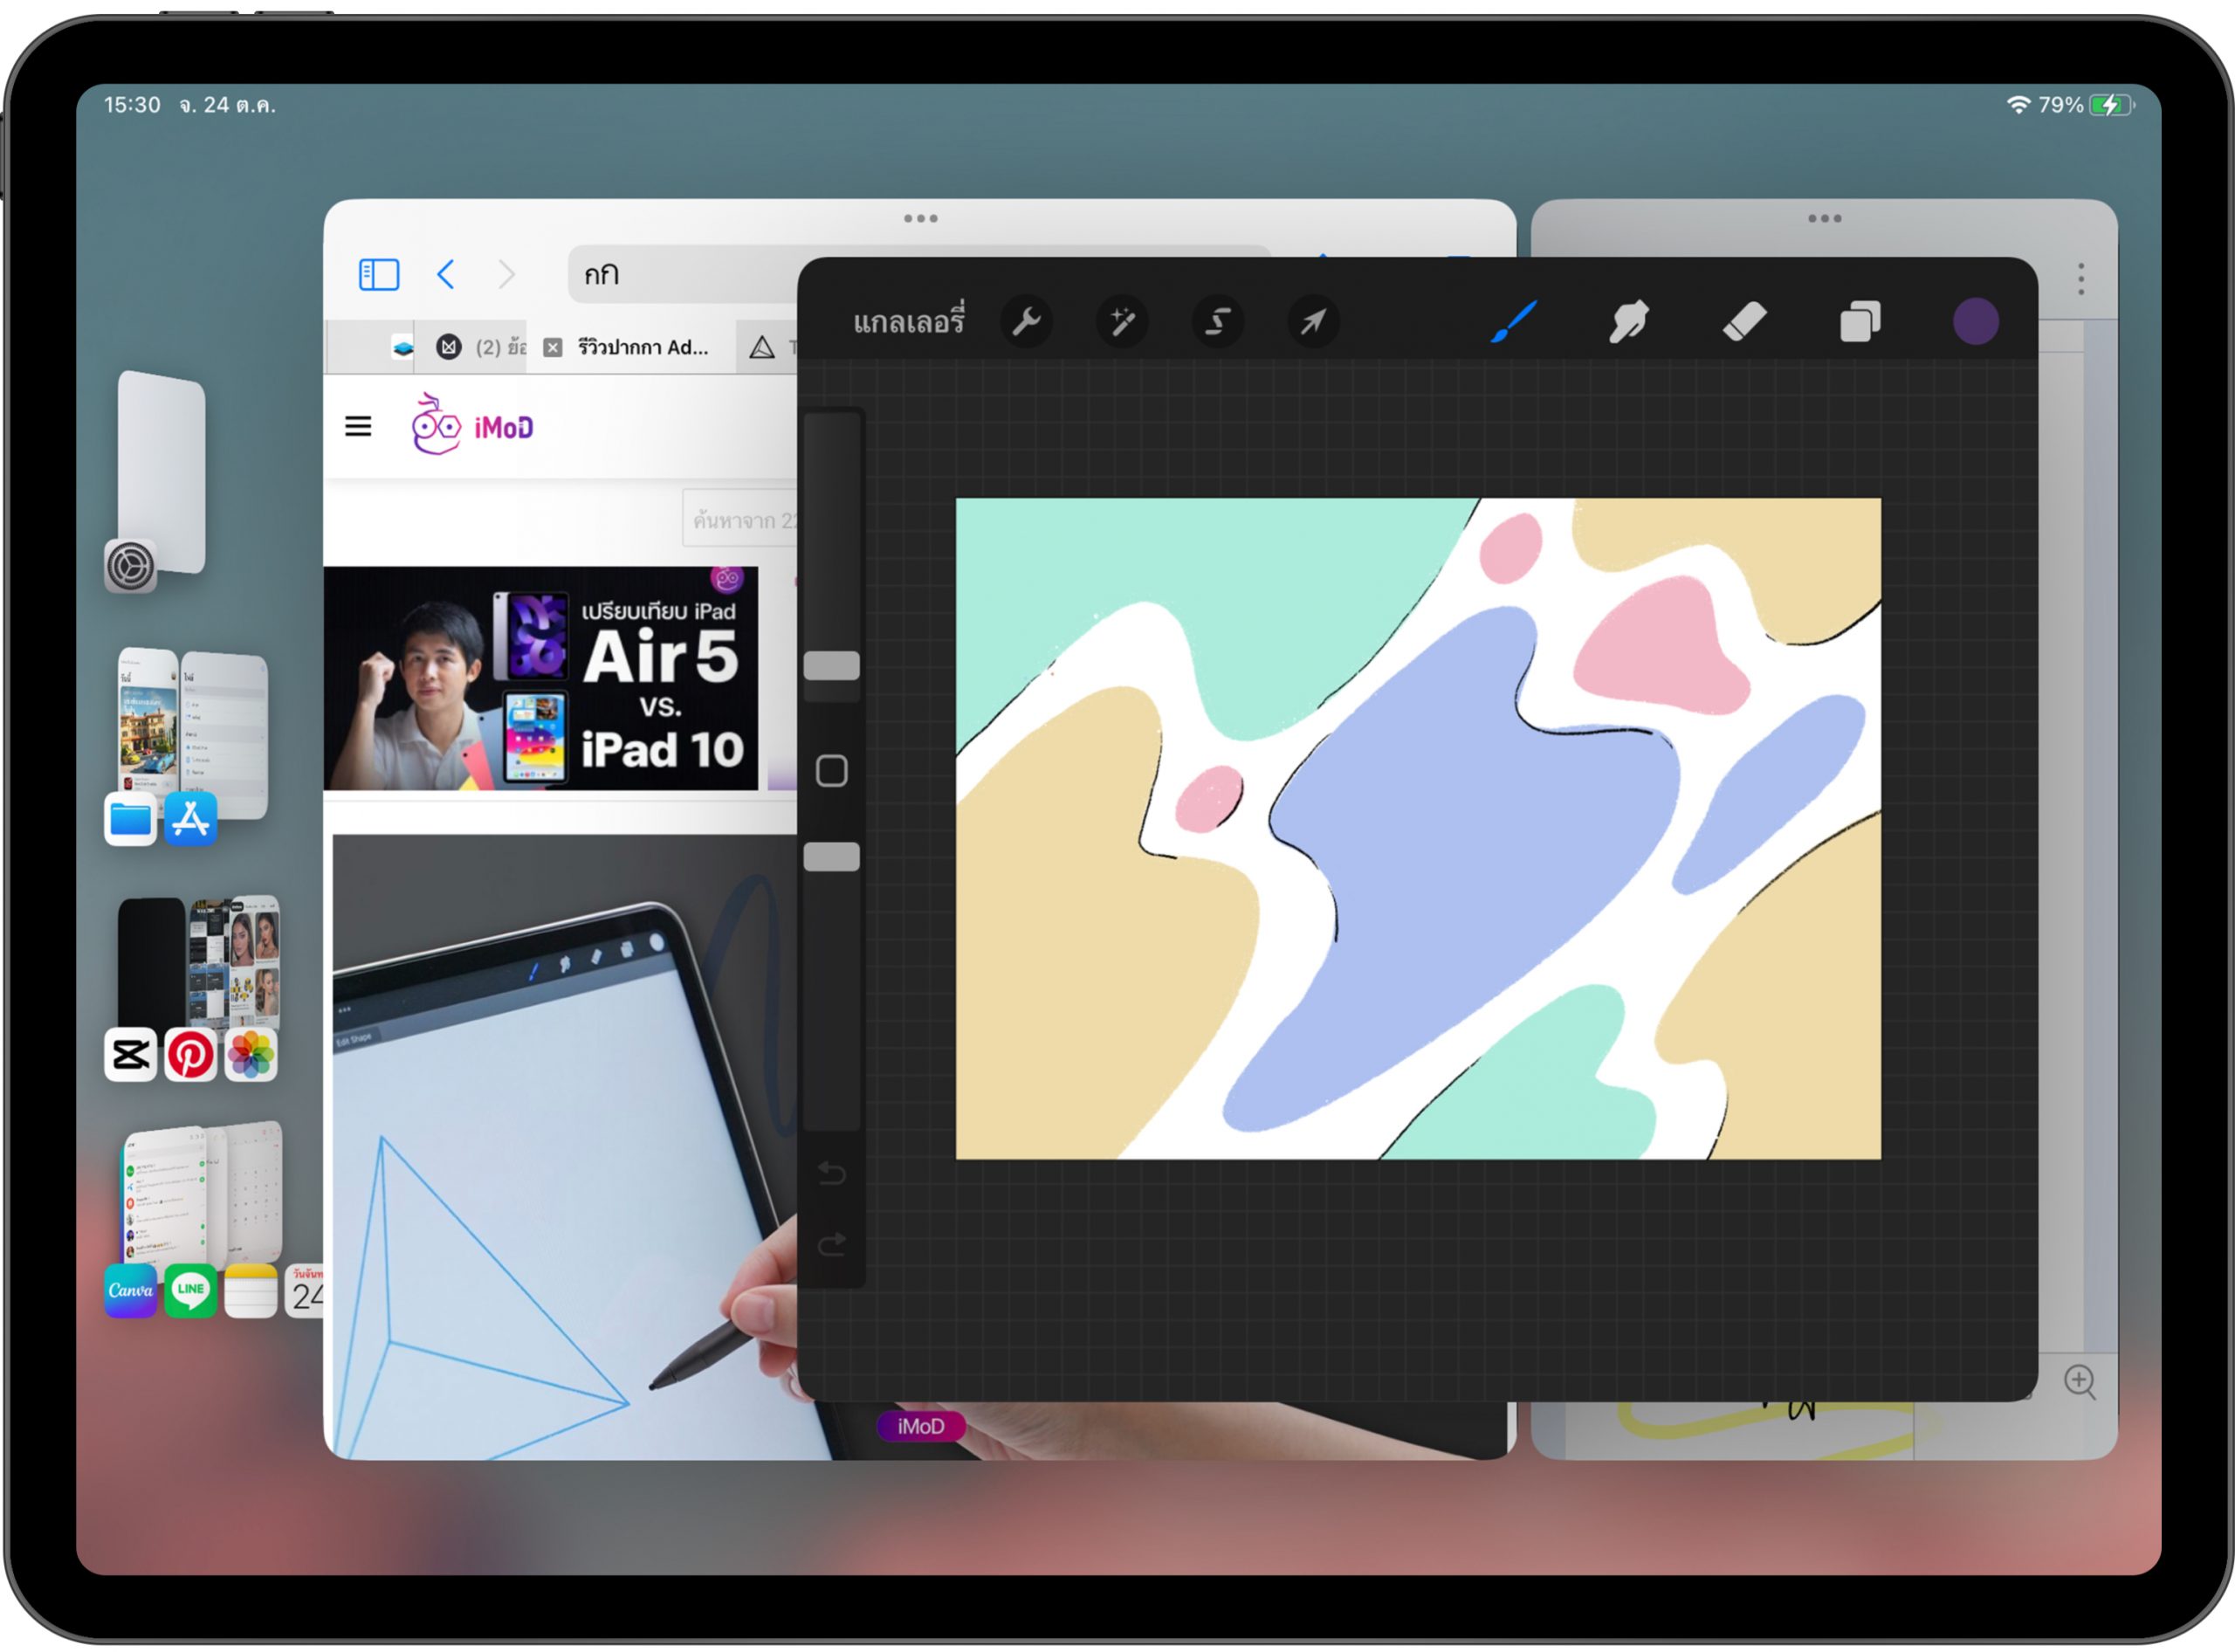The image size is (2235, 1652).
Task: Open Safari window's three-dot multitasking menu
Action: tap(920, 218)
